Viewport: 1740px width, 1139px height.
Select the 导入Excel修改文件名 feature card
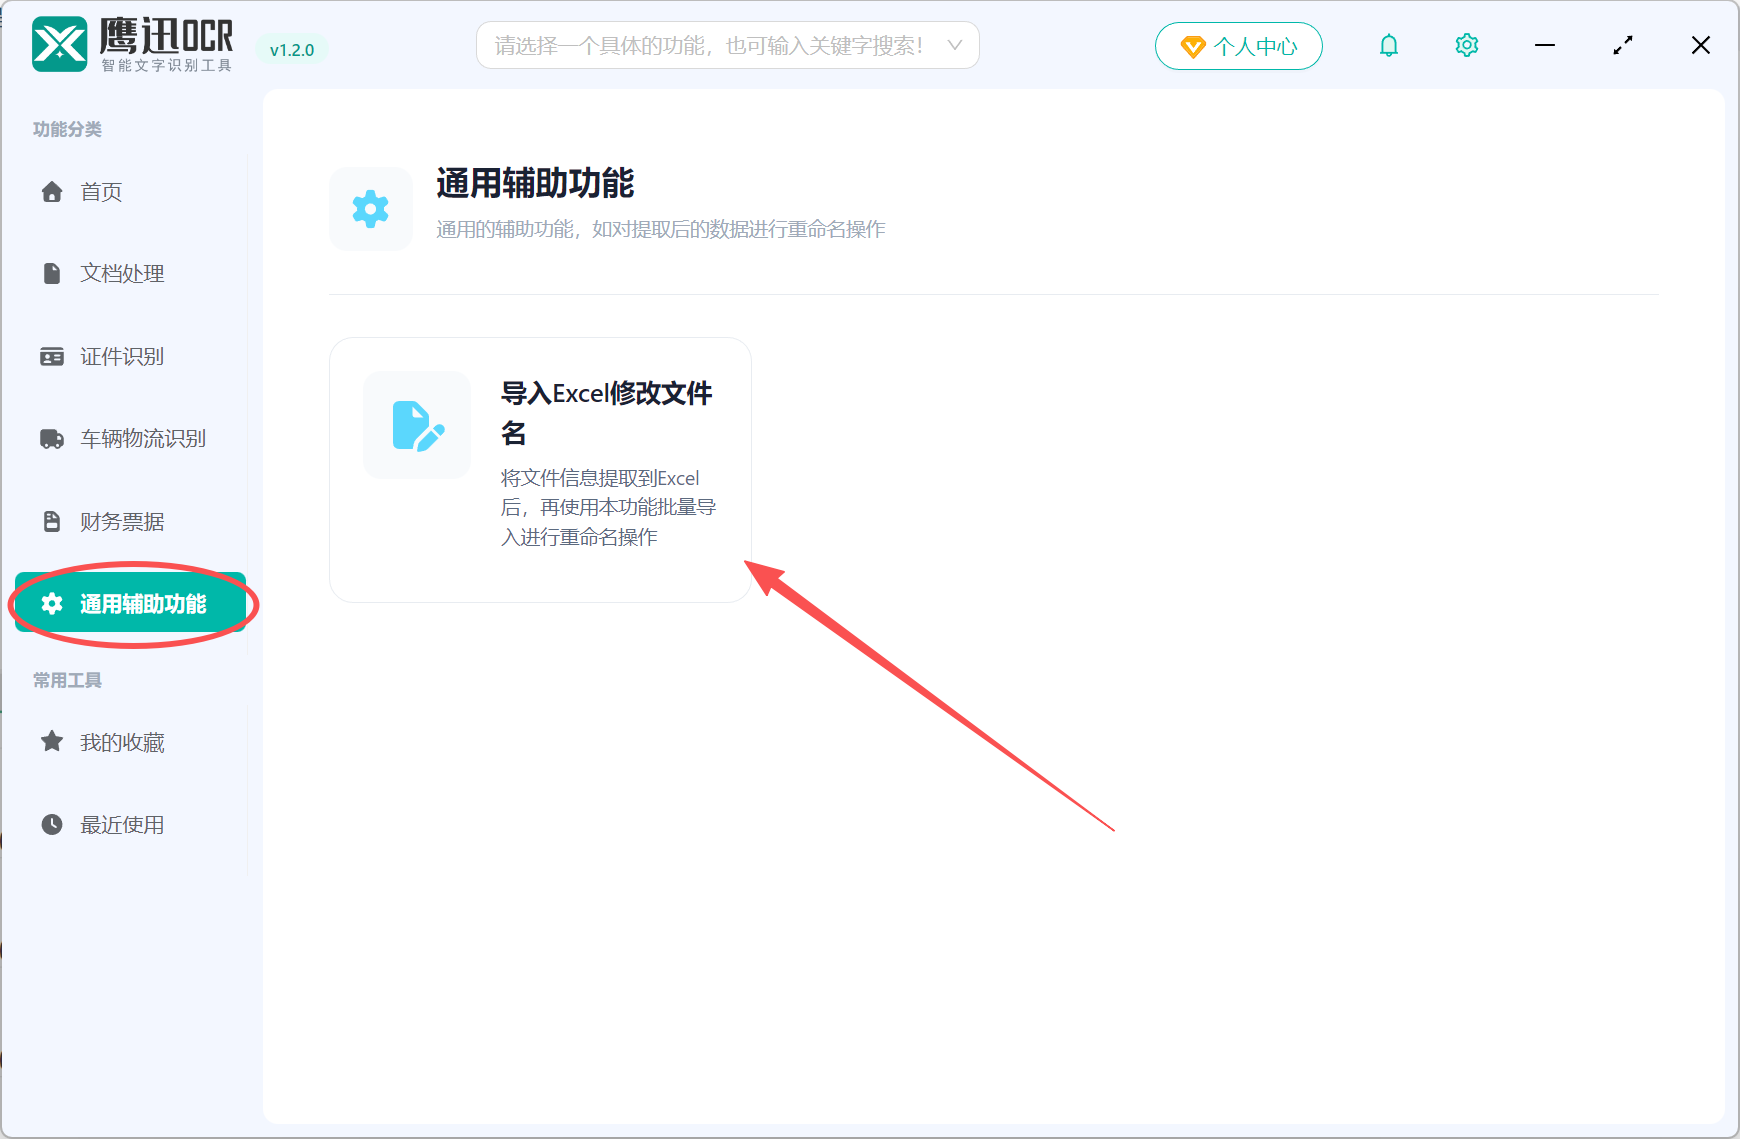click(x=540, y=468)
